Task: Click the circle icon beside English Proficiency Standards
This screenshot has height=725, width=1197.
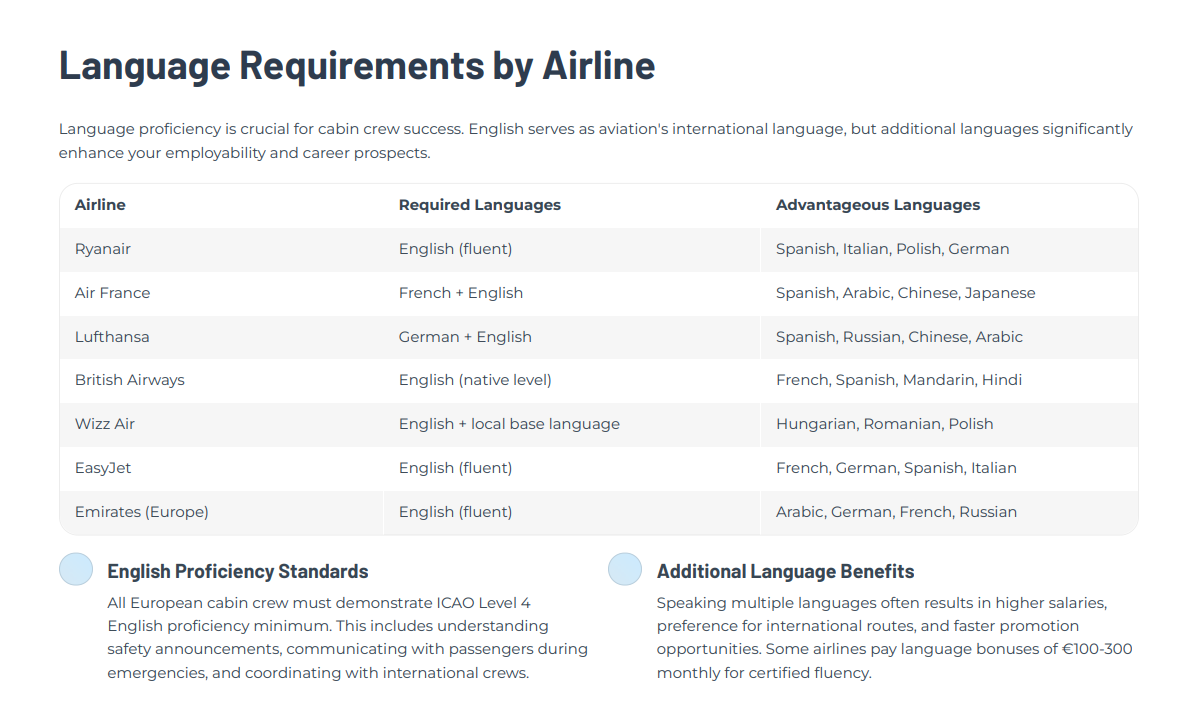Action: pos(76,569)
